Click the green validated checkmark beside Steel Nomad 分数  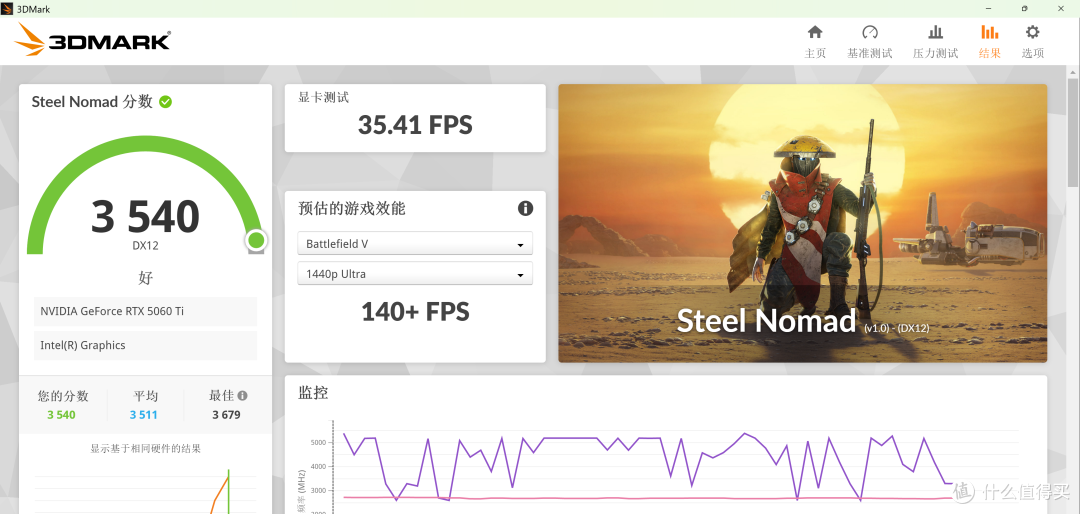165,102
